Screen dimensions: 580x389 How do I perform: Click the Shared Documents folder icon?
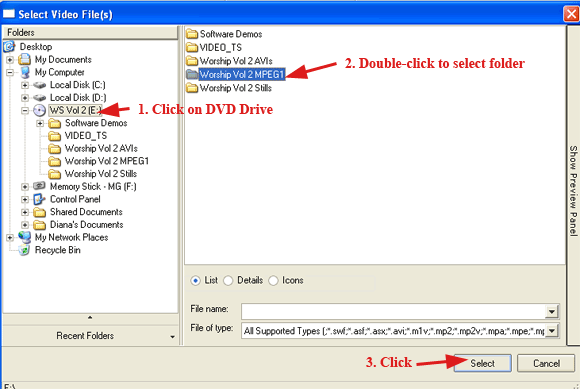pyautogui.click(x=39, y=212)
